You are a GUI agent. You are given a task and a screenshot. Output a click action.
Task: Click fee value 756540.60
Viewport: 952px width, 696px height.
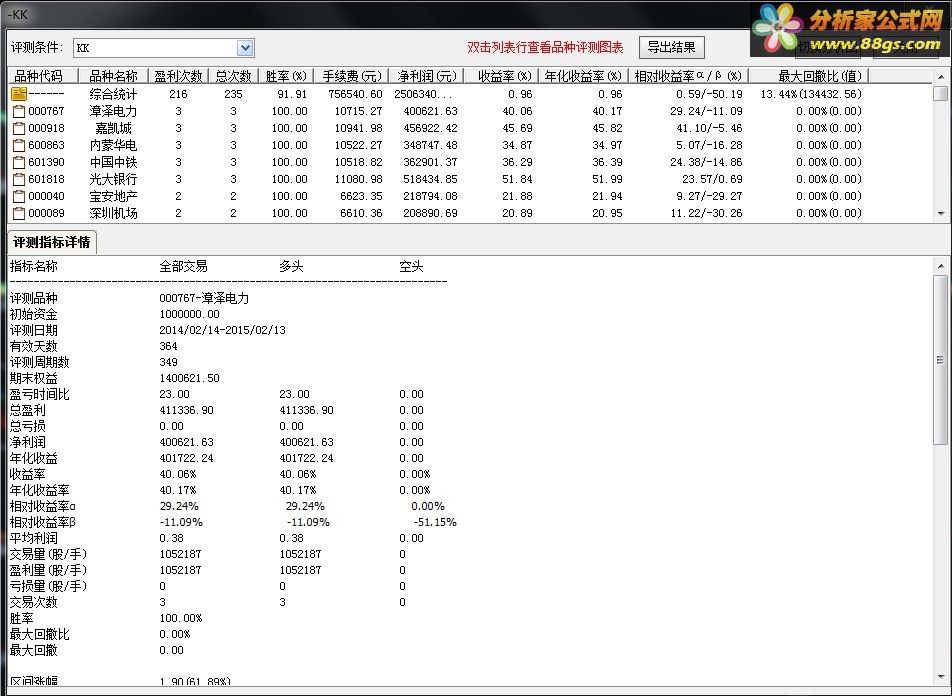tap(355, 94)
